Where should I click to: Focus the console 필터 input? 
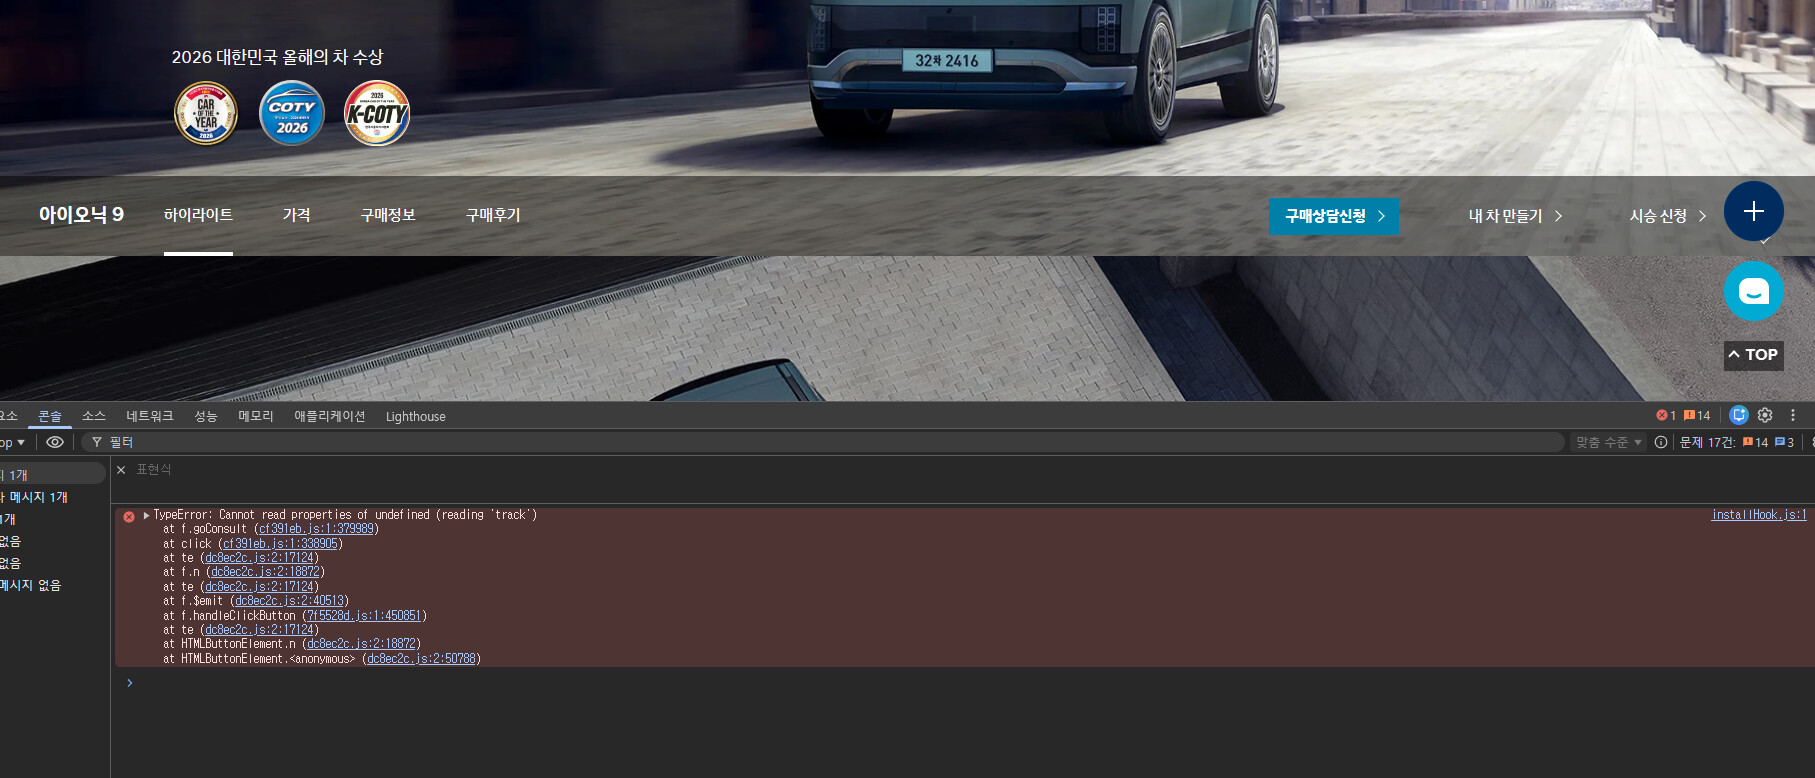click(x=823, y=442)
